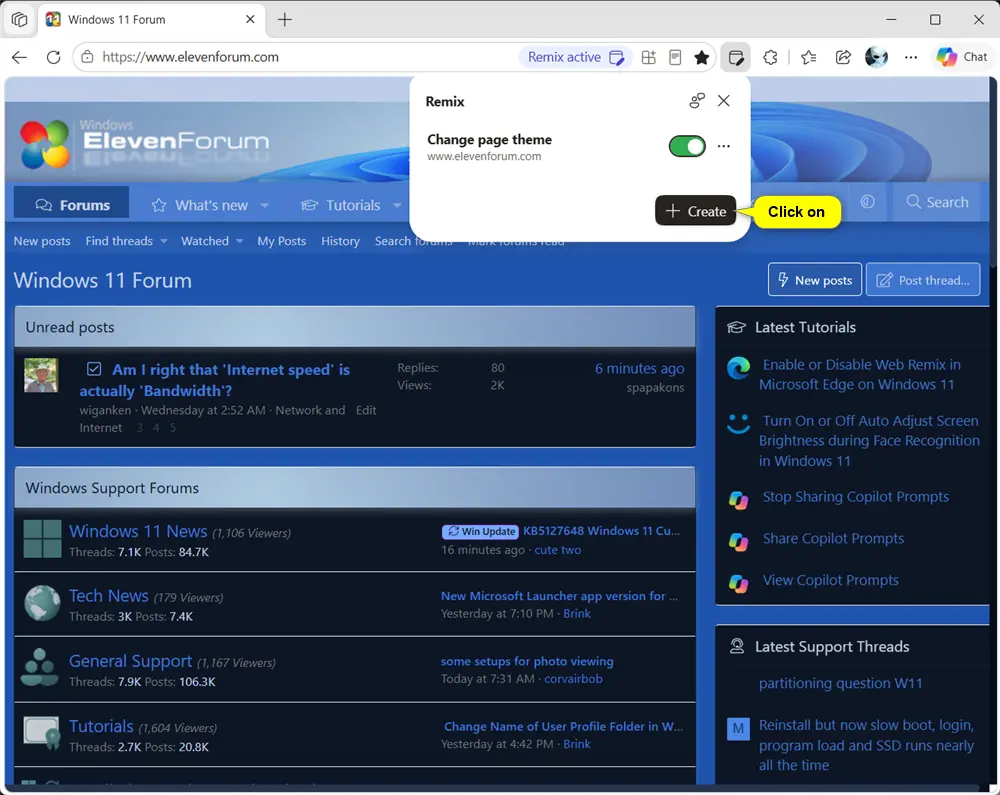
Task: Click Tech News globe icon
Action: pos(42,603)
